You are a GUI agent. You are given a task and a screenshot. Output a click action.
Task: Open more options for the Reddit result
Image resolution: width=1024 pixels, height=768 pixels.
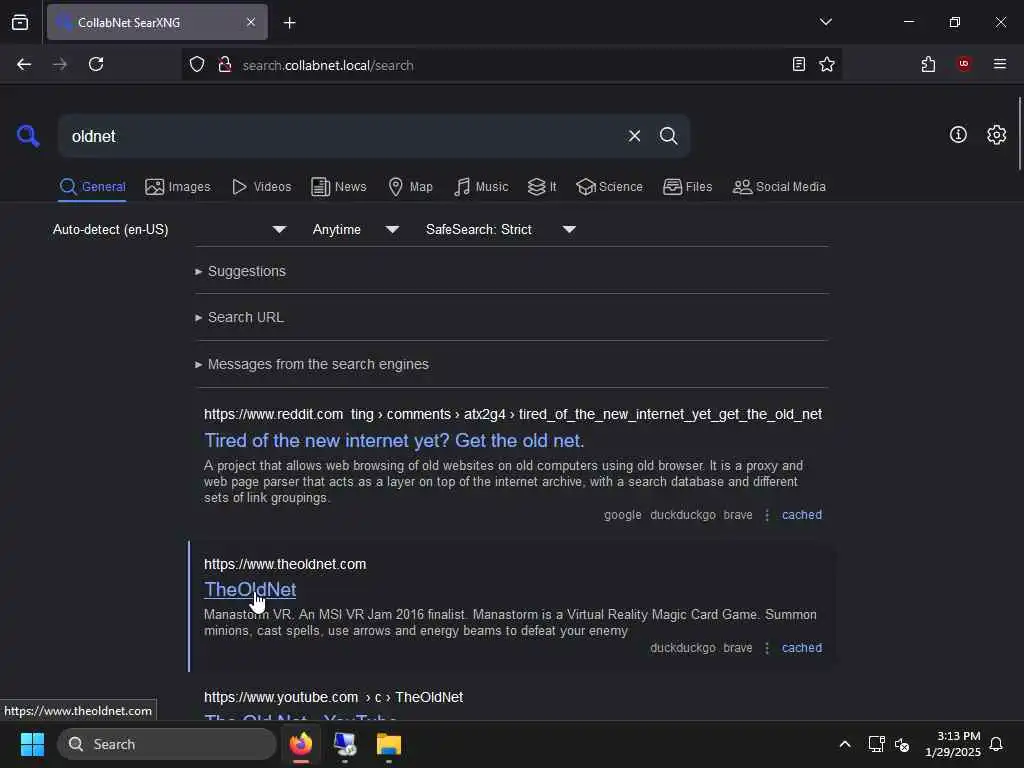[x=767, y=515]
